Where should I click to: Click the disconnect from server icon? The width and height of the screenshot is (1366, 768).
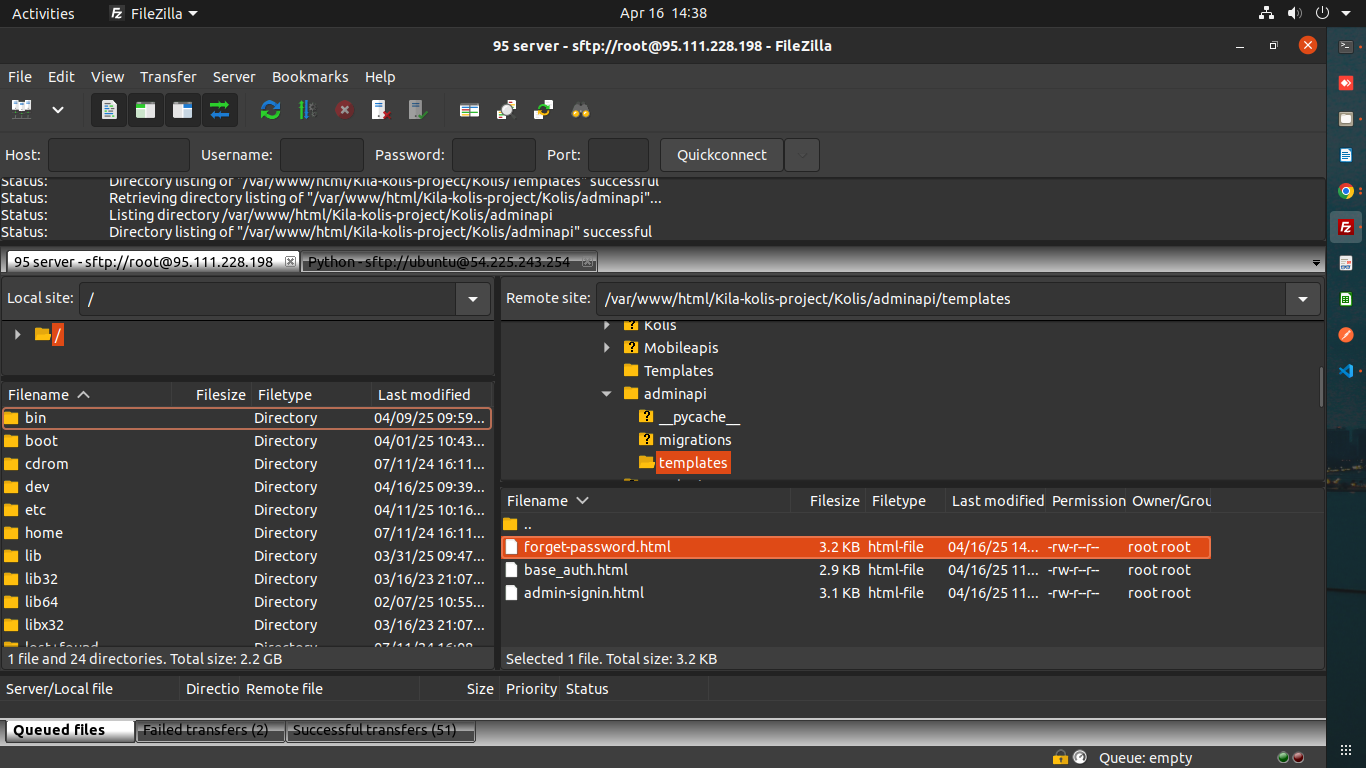[381, 109]
